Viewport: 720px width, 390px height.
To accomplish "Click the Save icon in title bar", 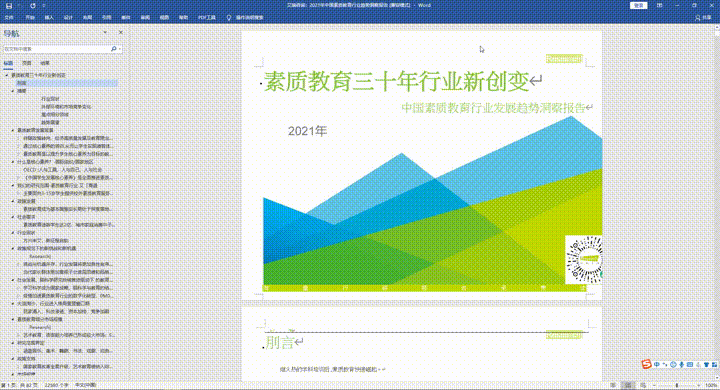I will (x=9, y=6).
